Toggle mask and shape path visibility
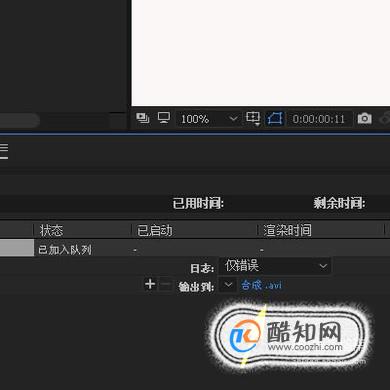This screenshot has width=390, height=390. pos(275,119)
